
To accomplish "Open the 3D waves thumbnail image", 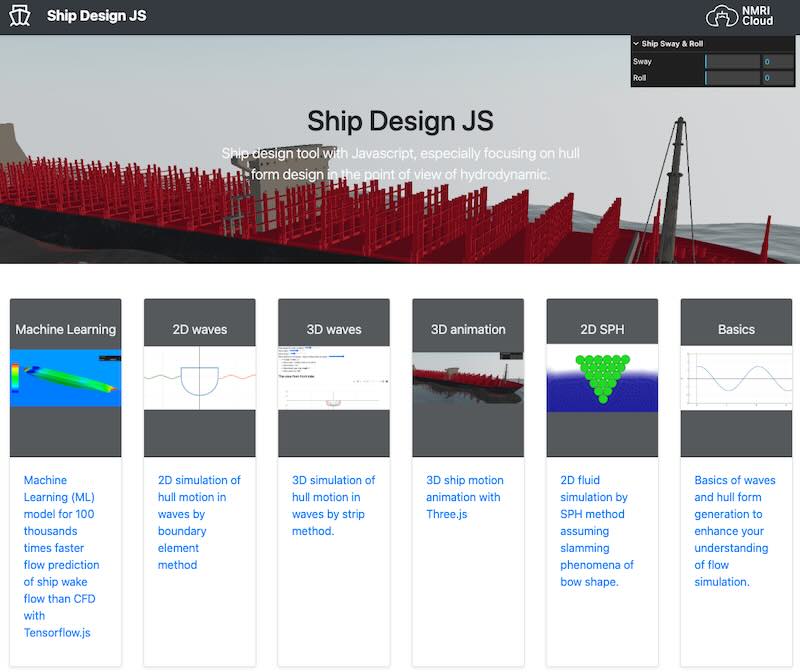I will pyautogui.click(x=333, y=378).
